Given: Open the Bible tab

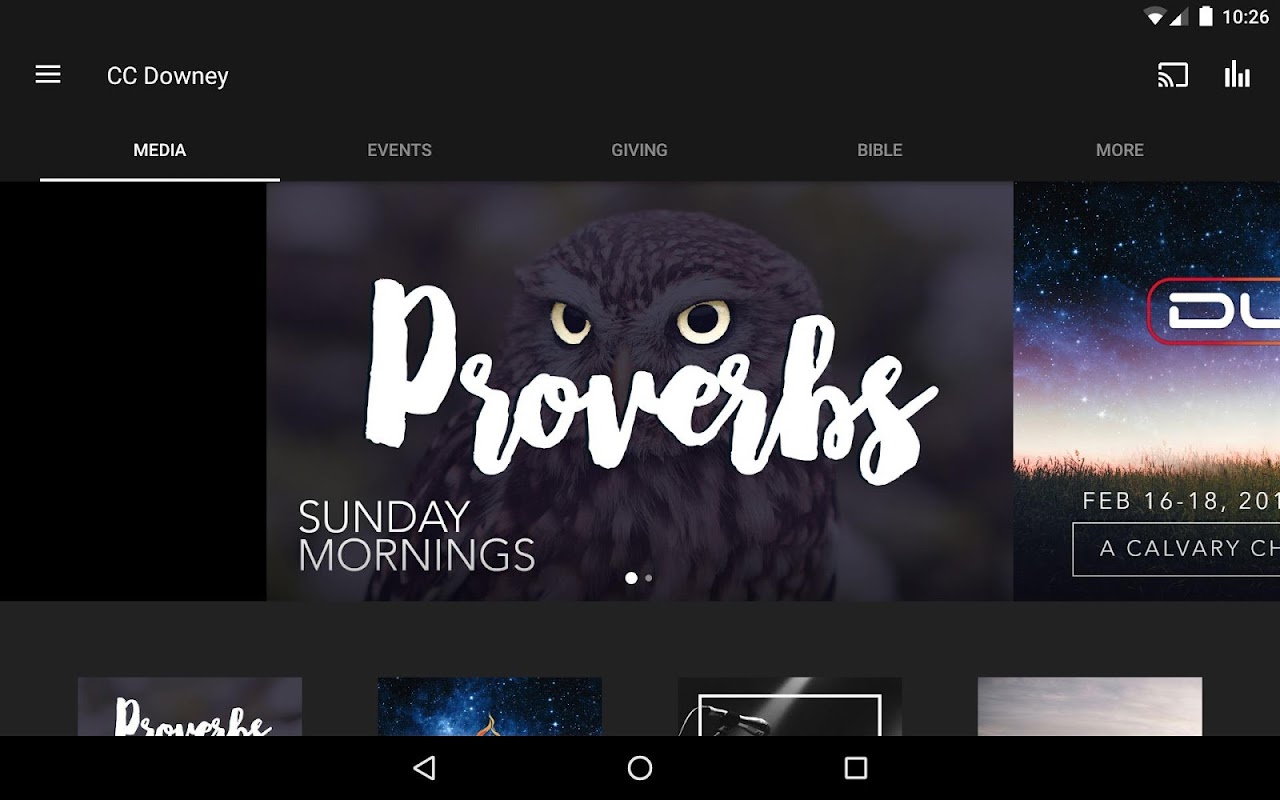Looking at the screenshot, I should [x=880, y=150].
